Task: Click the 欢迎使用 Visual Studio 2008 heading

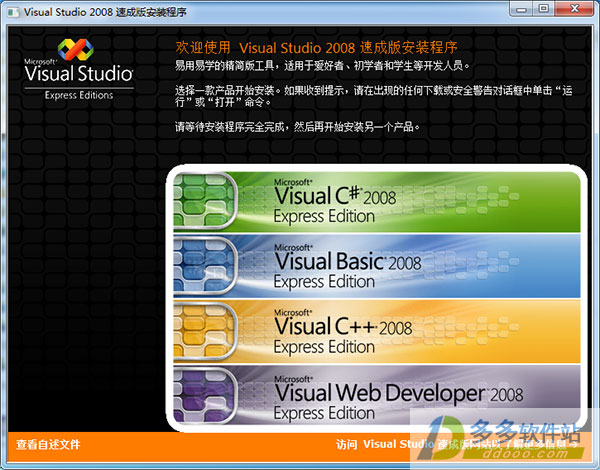Action: pos(316,48)
